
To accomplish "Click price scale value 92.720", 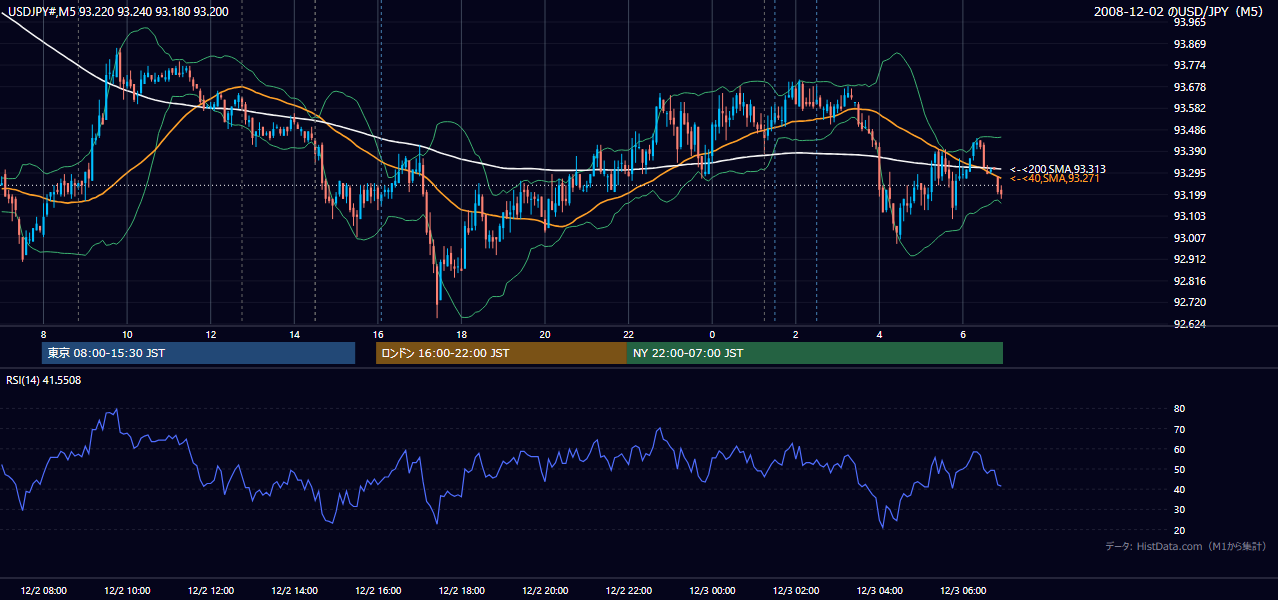I will pyautogui.click(x=1189, y=302).
